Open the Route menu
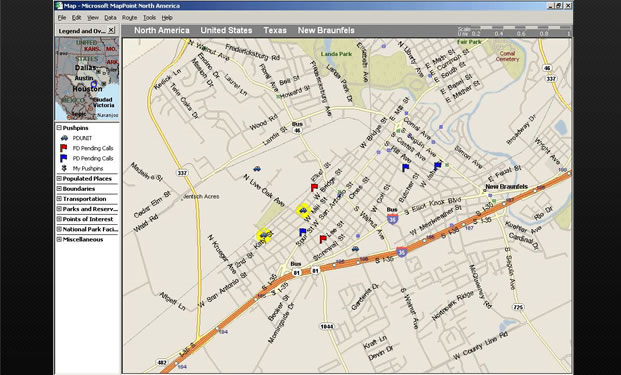This screenshot has width=621, height=375. [130, 18]
